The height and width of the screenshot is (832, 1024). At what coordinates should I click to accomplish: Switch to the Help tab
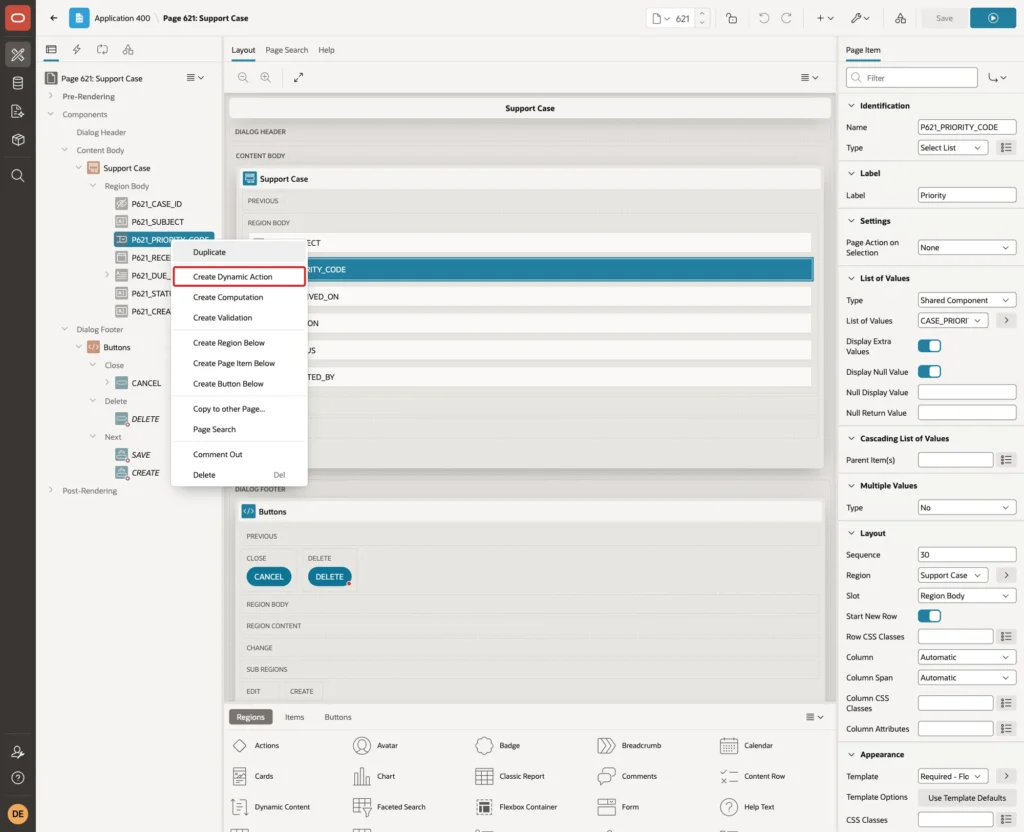[x=327, y=50]
